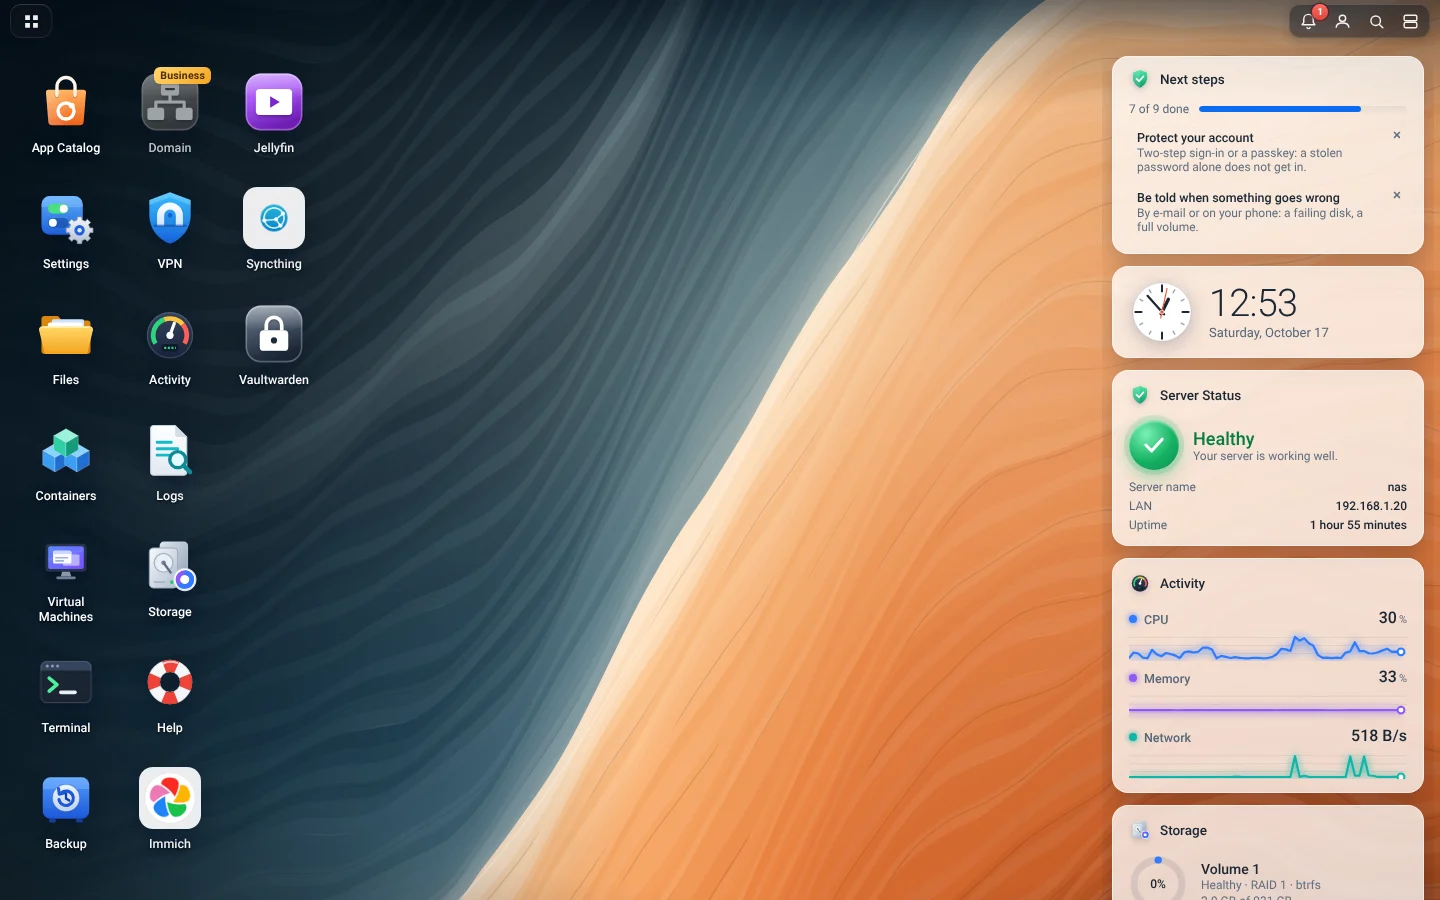The height and width of the screenshot is (900, 1440).
Task: Open the Be told when something goes wrong step
Action: coord(1257,212)
